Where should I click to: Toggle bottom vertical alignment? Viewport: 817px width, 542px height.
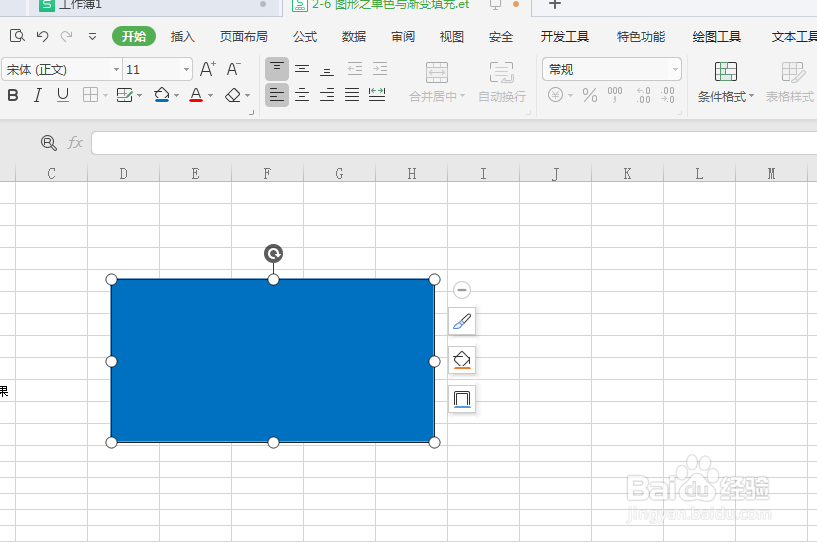327,69
